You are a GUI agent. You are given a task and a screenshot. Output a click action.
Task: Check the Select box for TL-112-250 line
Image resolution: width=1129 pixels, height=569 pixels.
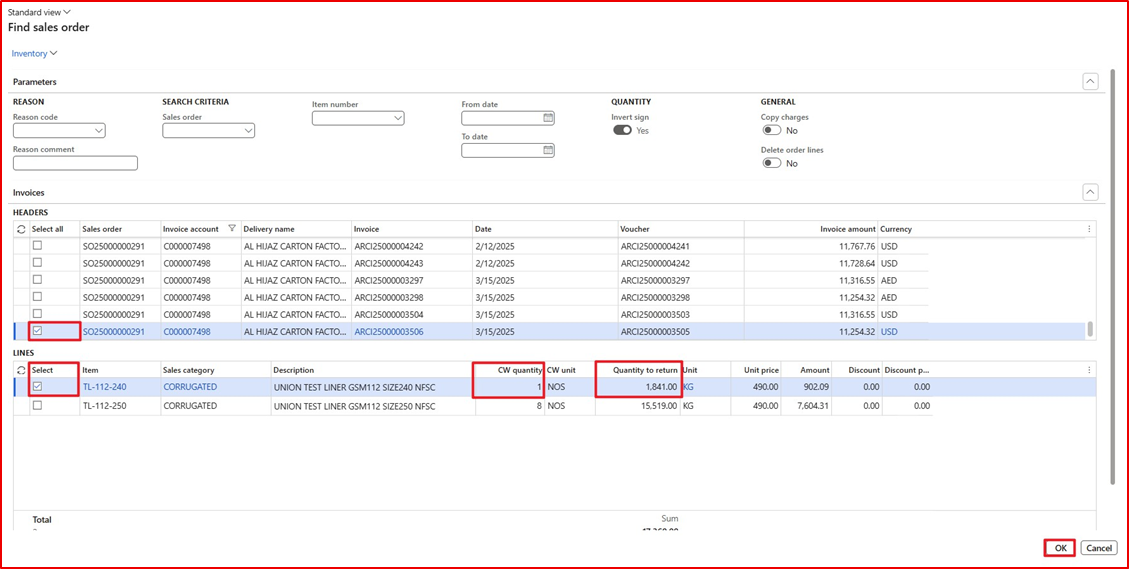click(x=37, y=406)
